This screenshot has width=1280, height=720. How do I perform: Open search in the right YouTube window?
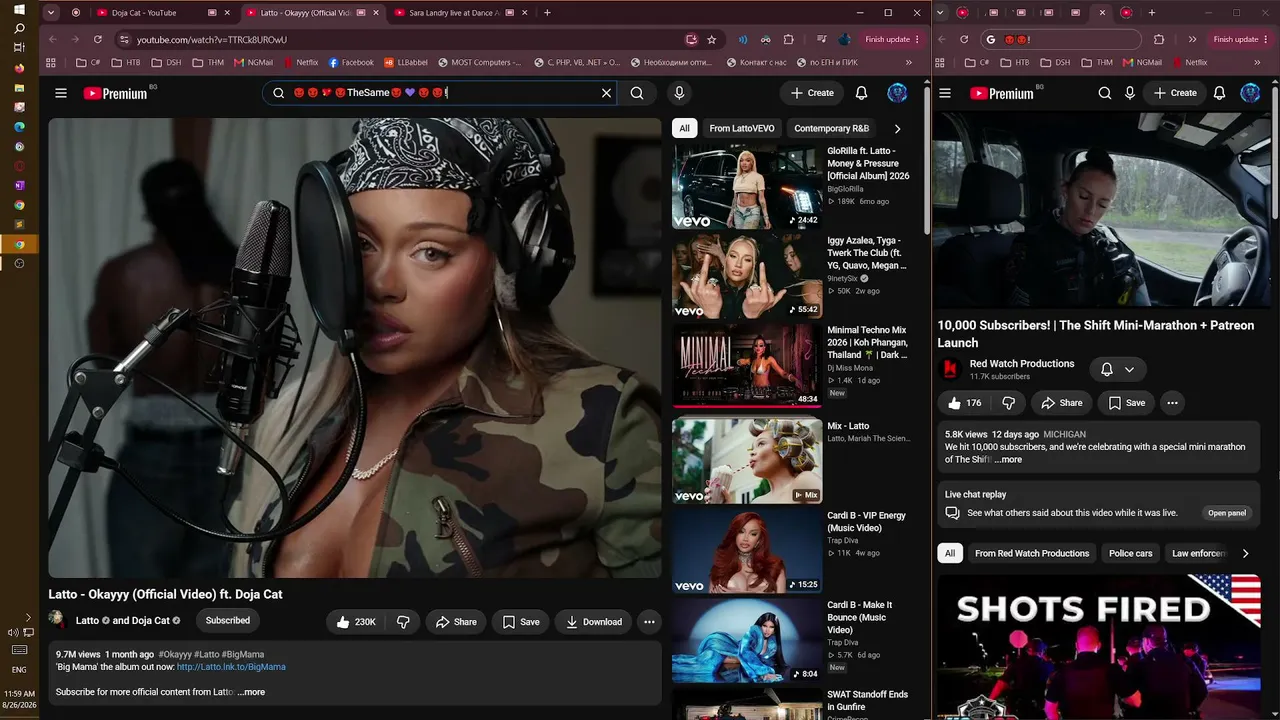pyautogui.click(x=1105, y=93)
